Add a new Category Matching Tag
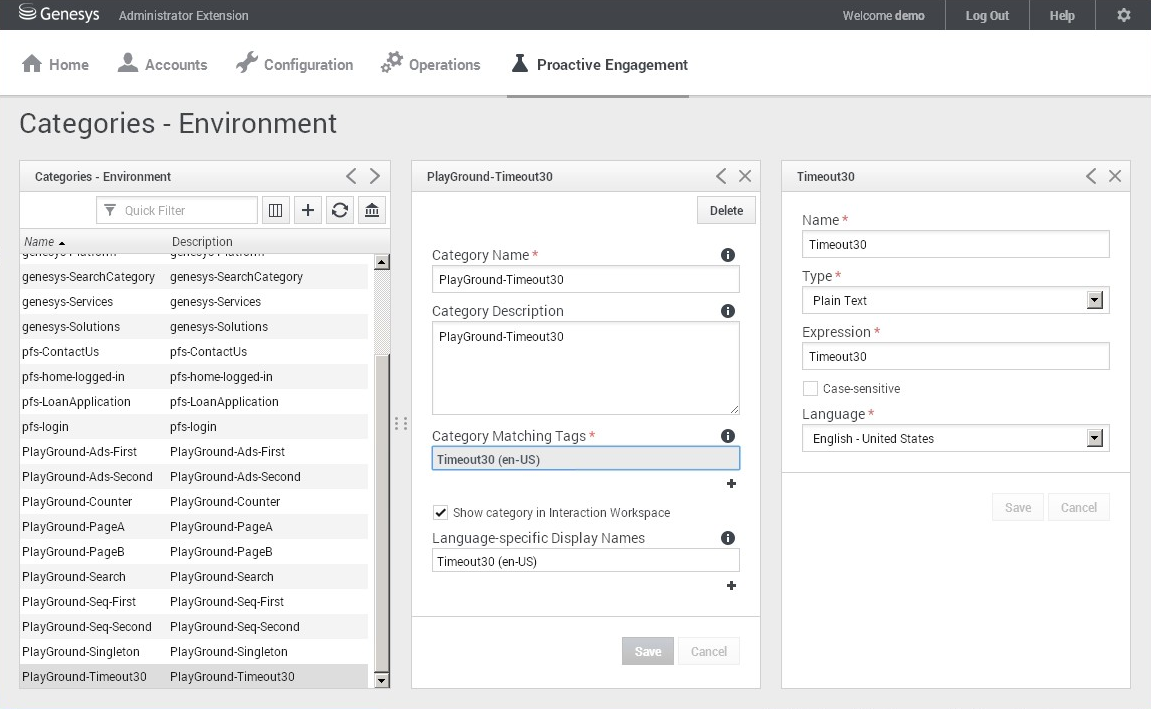Viewport: 1151px width, 709px height. coord(731,484)
